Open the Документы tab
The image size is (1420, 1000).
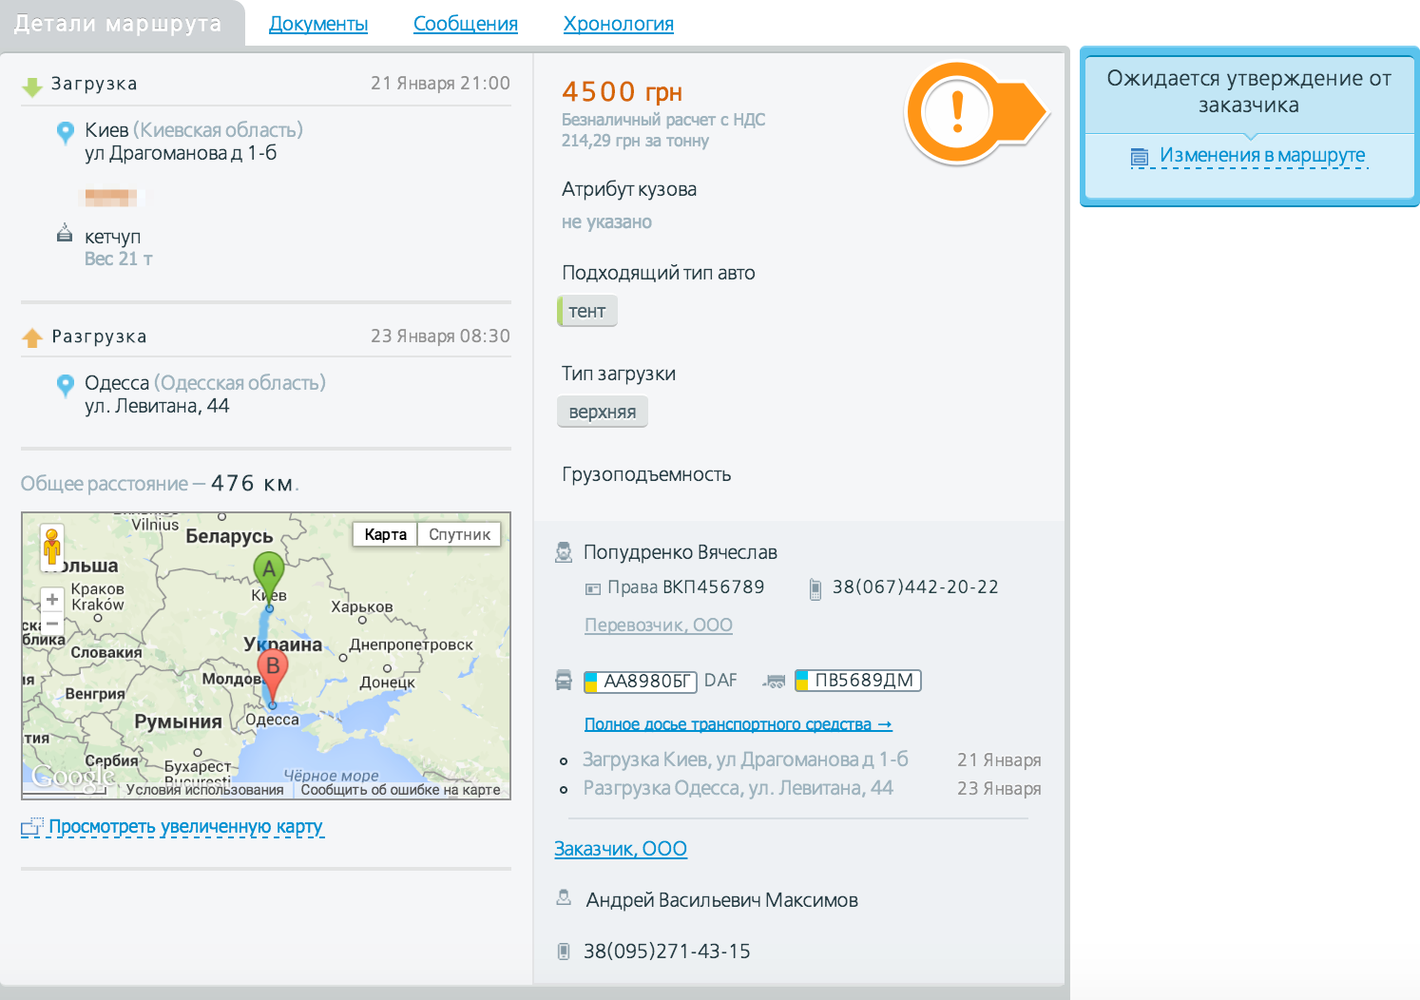[318, 23]
